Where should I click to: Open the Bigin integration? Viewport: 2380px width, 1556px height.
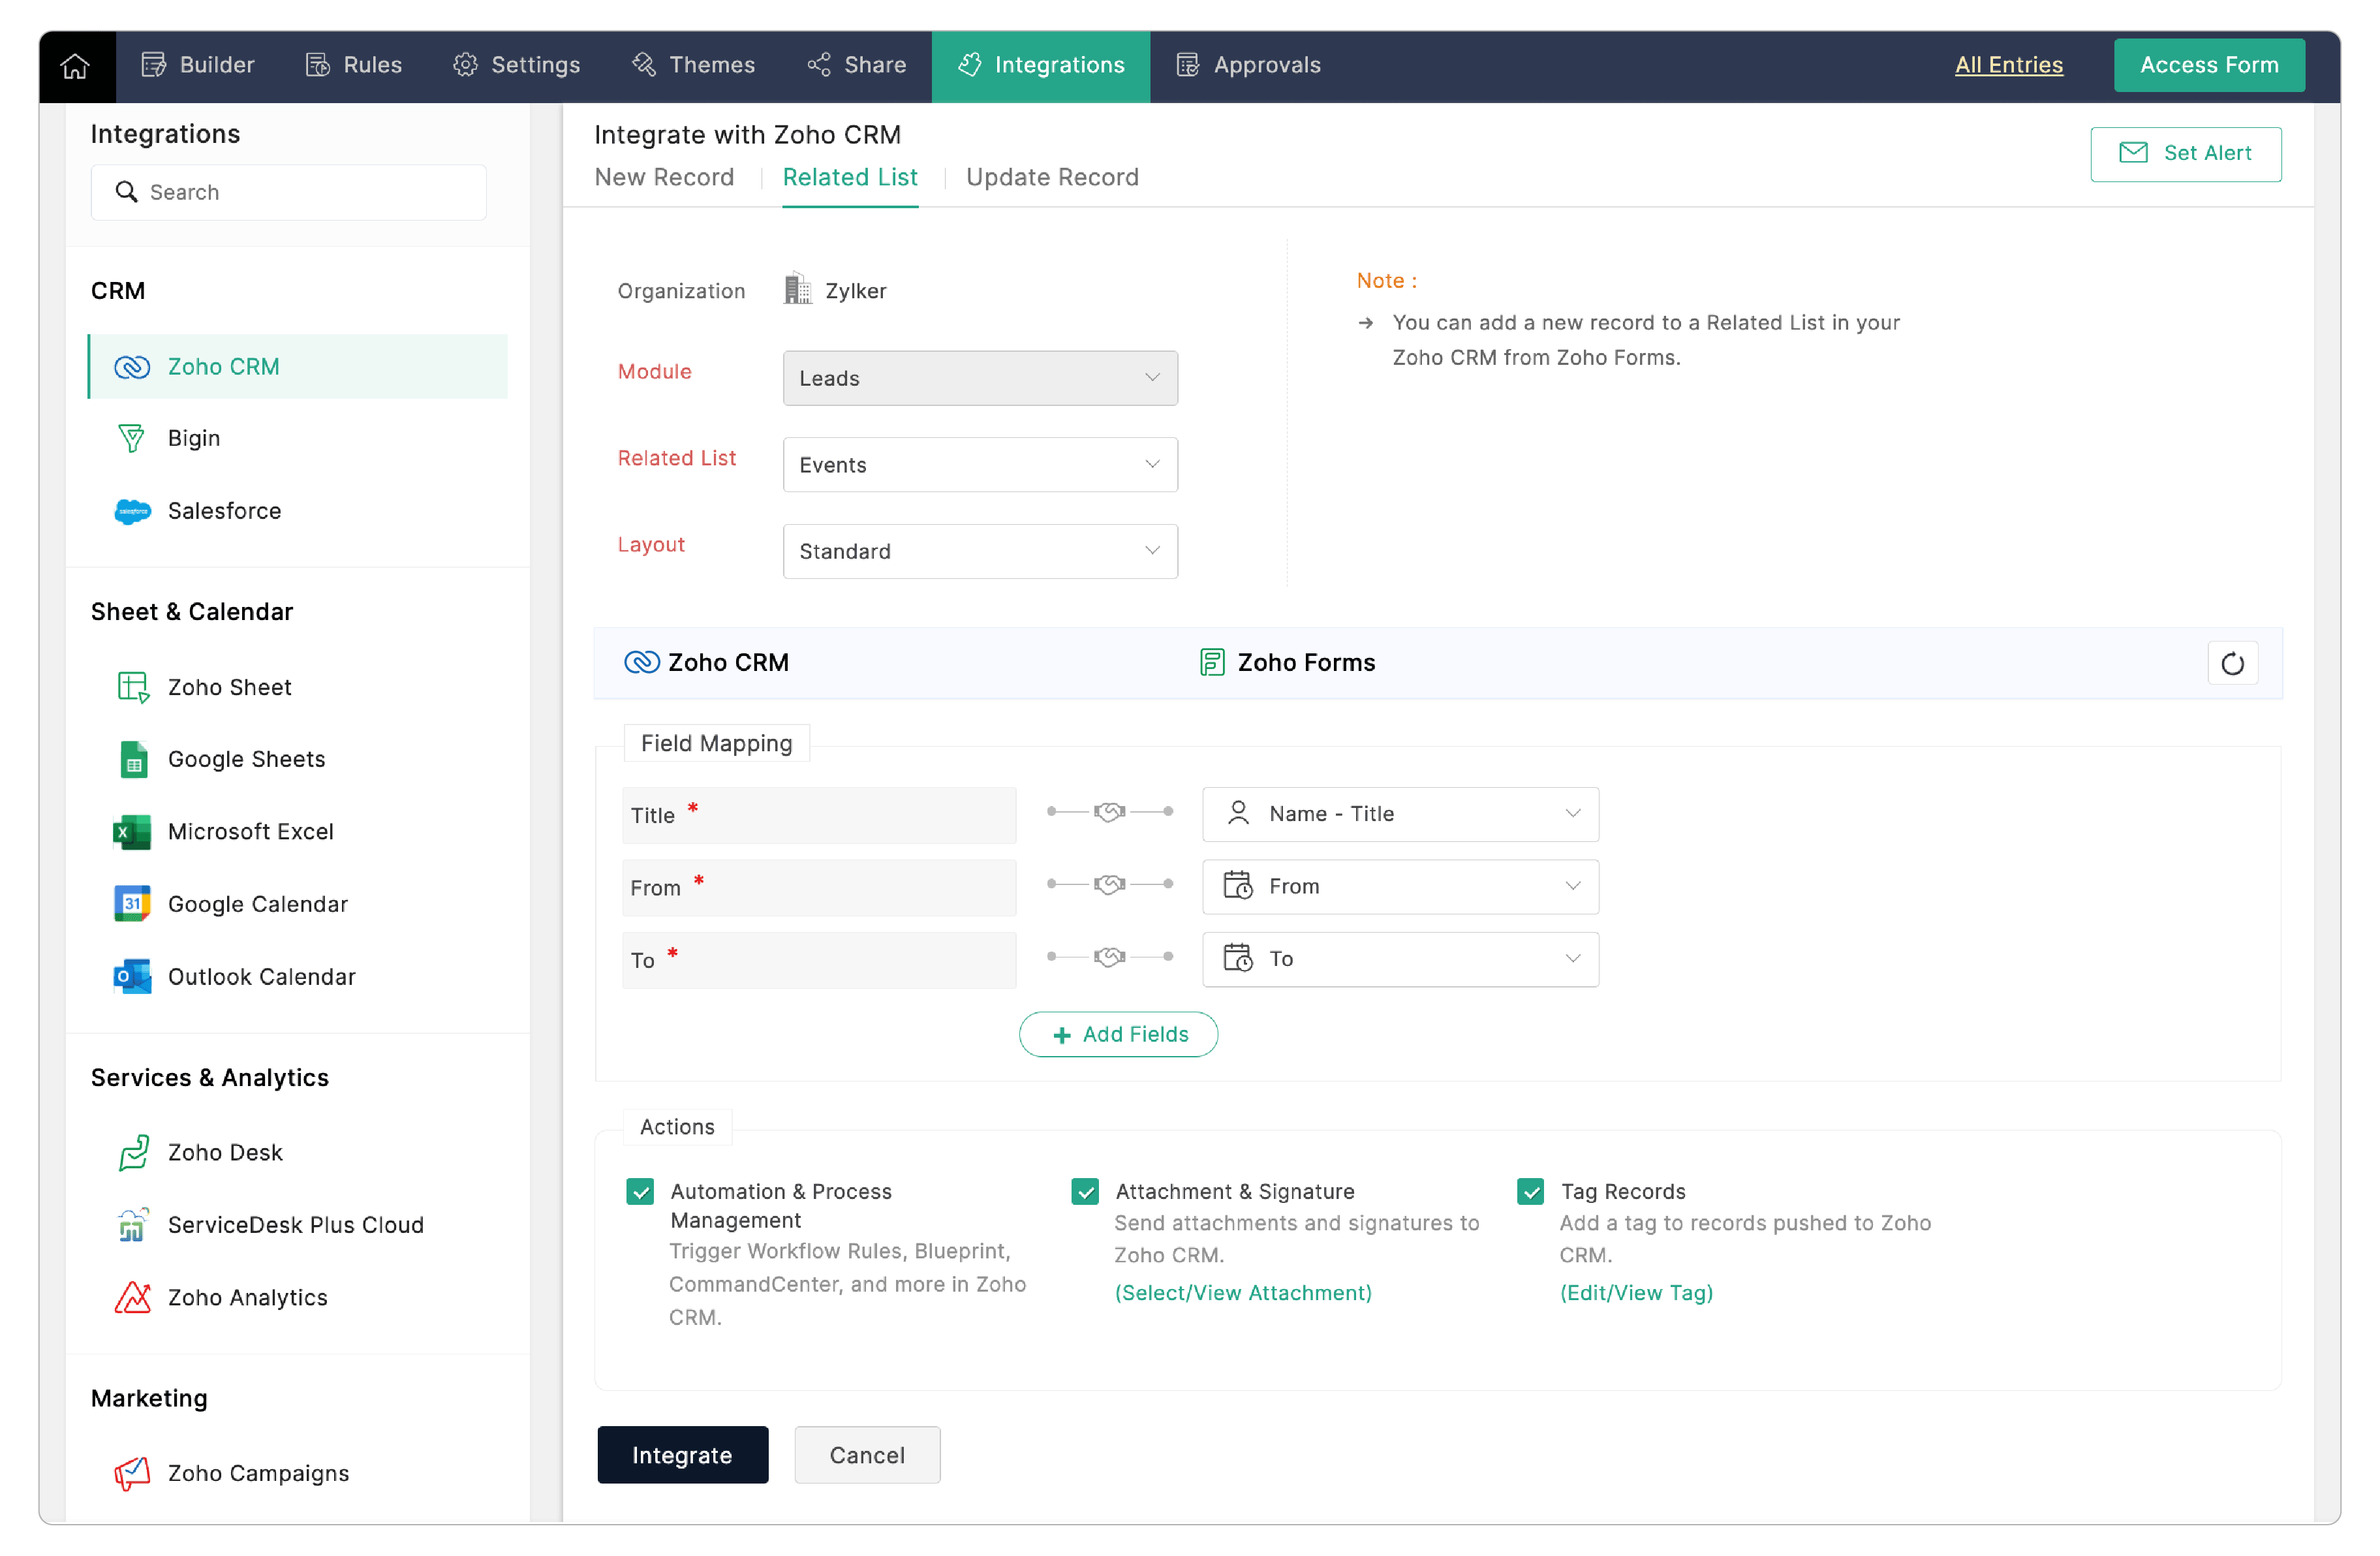click(x=193, y=438)
